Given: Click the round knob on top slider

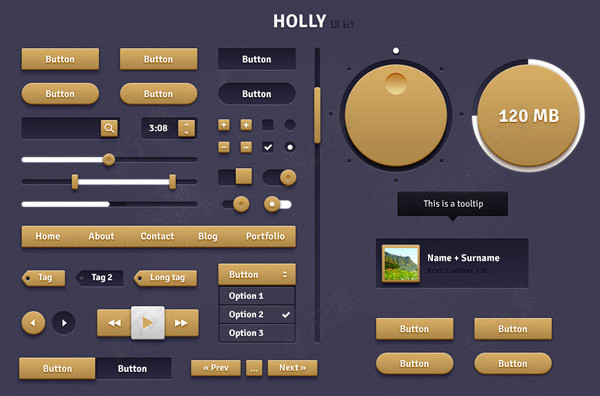Looking at the screenshot, I should [x=109, y=159].
